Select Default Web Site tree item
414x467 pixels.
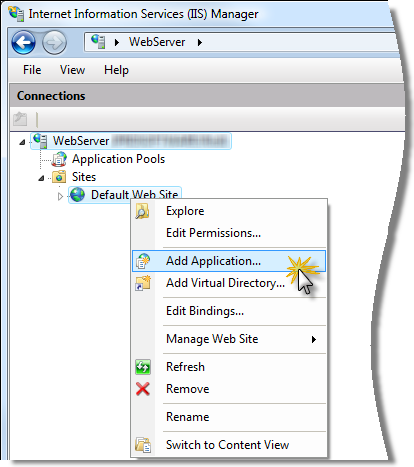tap(125, 195)
